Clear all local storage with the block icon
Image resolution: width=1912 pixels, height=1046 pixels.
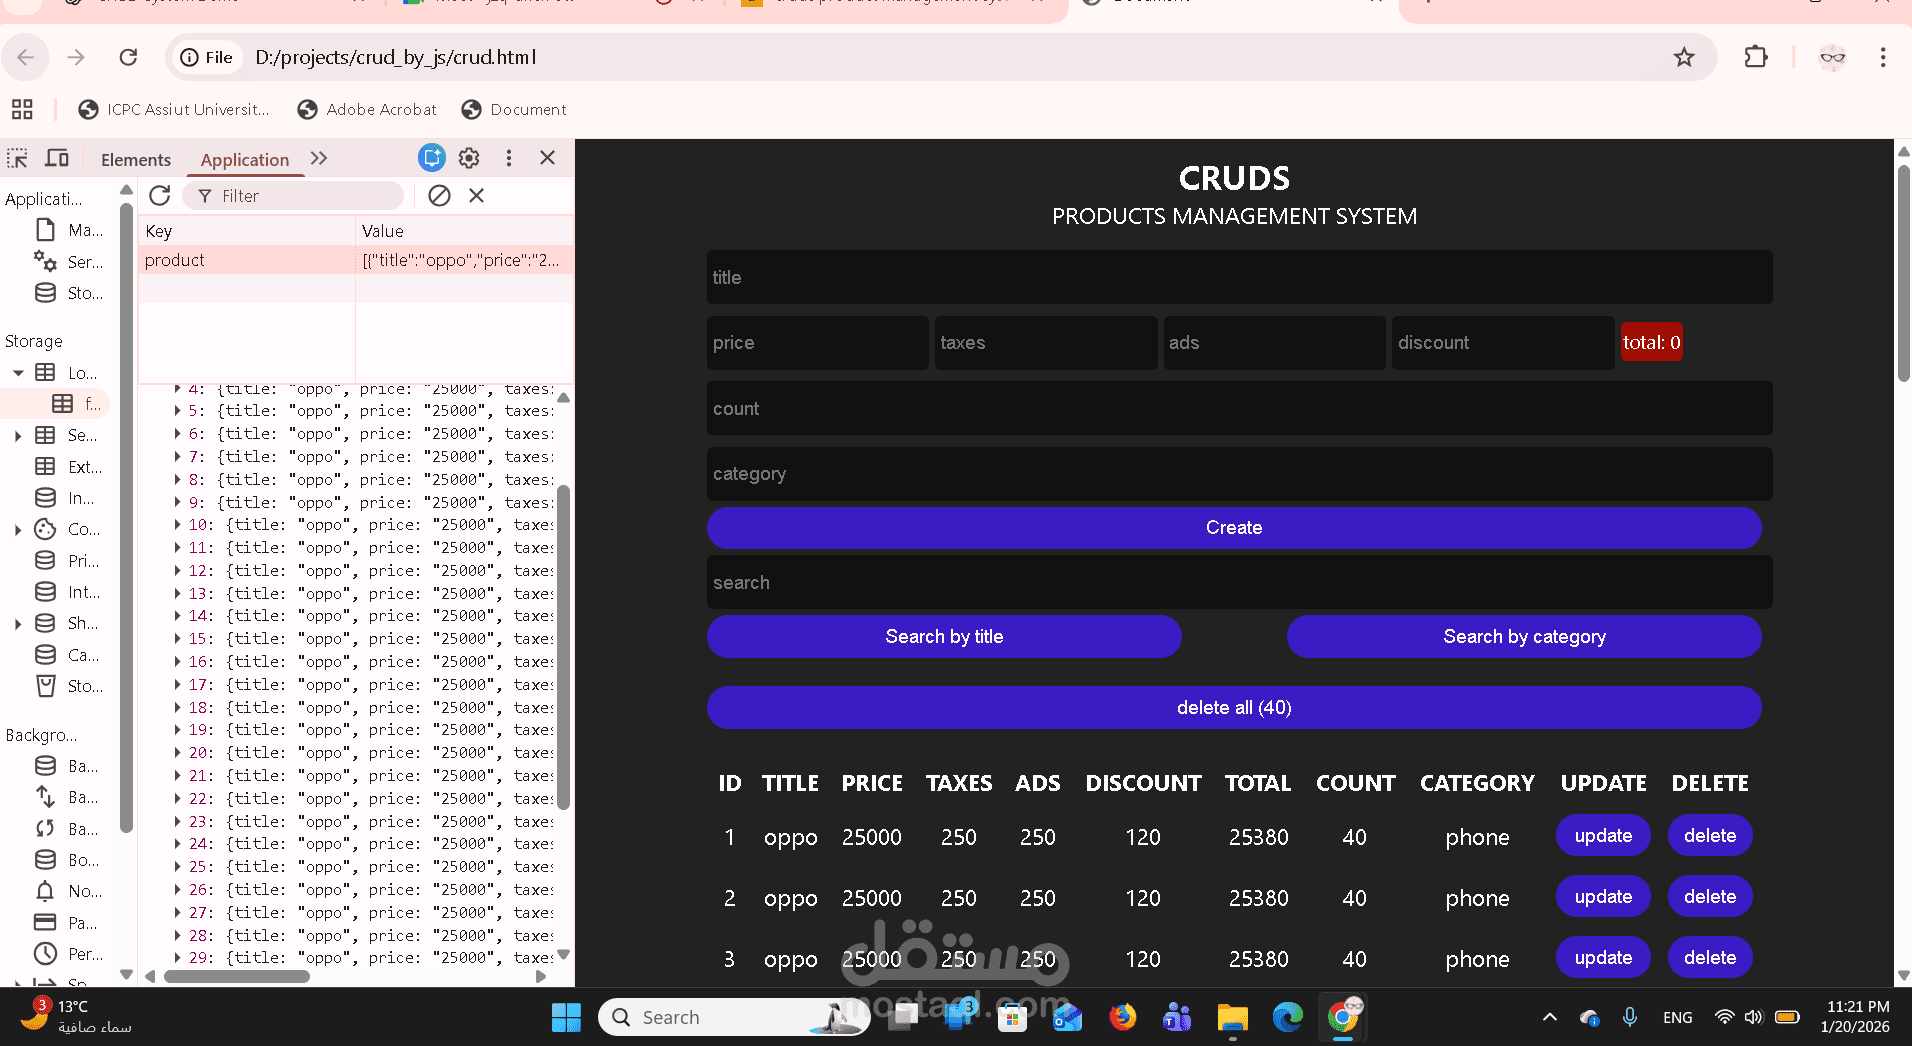point(440,195)
